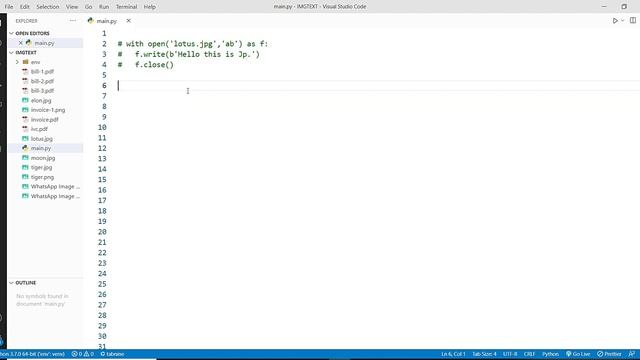Change file encoding UTF-8
This screenshot has width=640, height=360.
[x=510, y=354]
